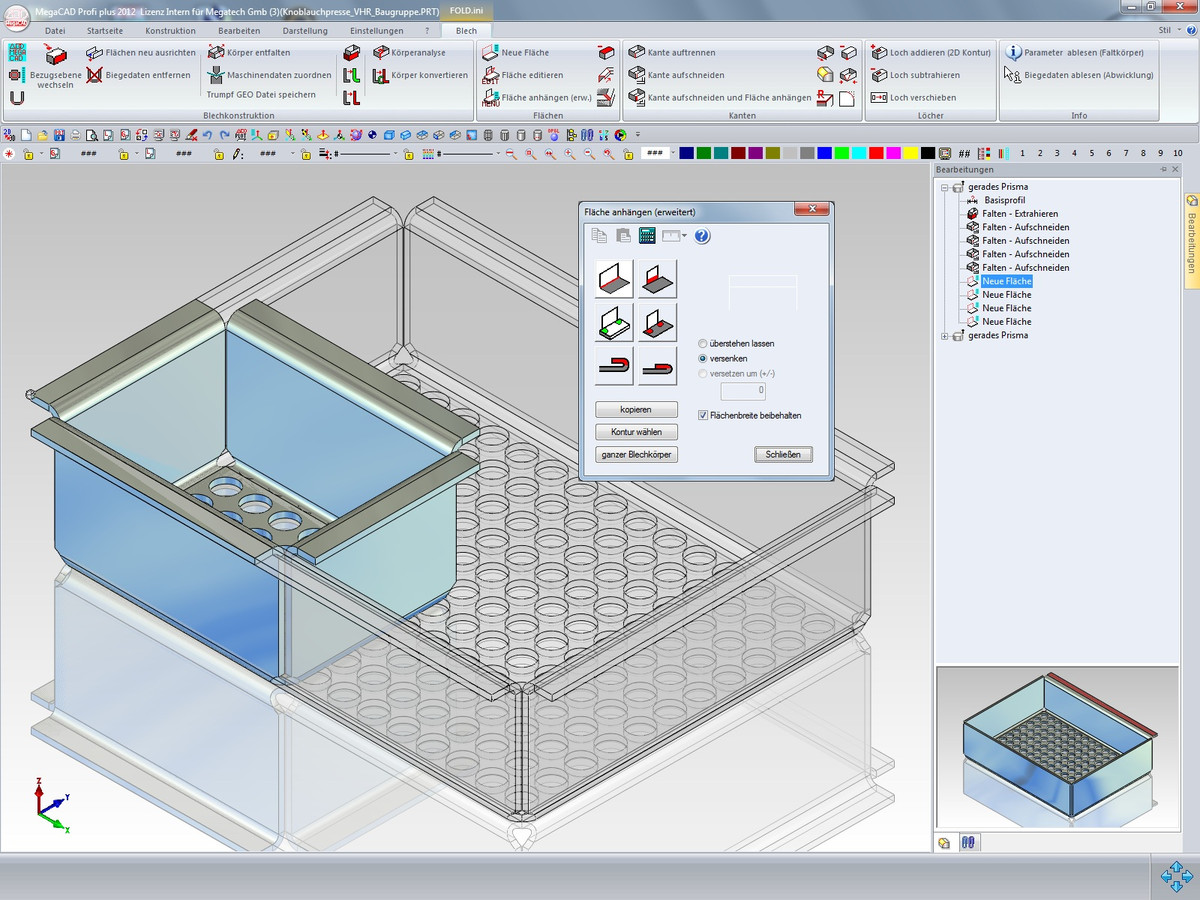Click the Loch subtrahieren tool

[914, 75]
